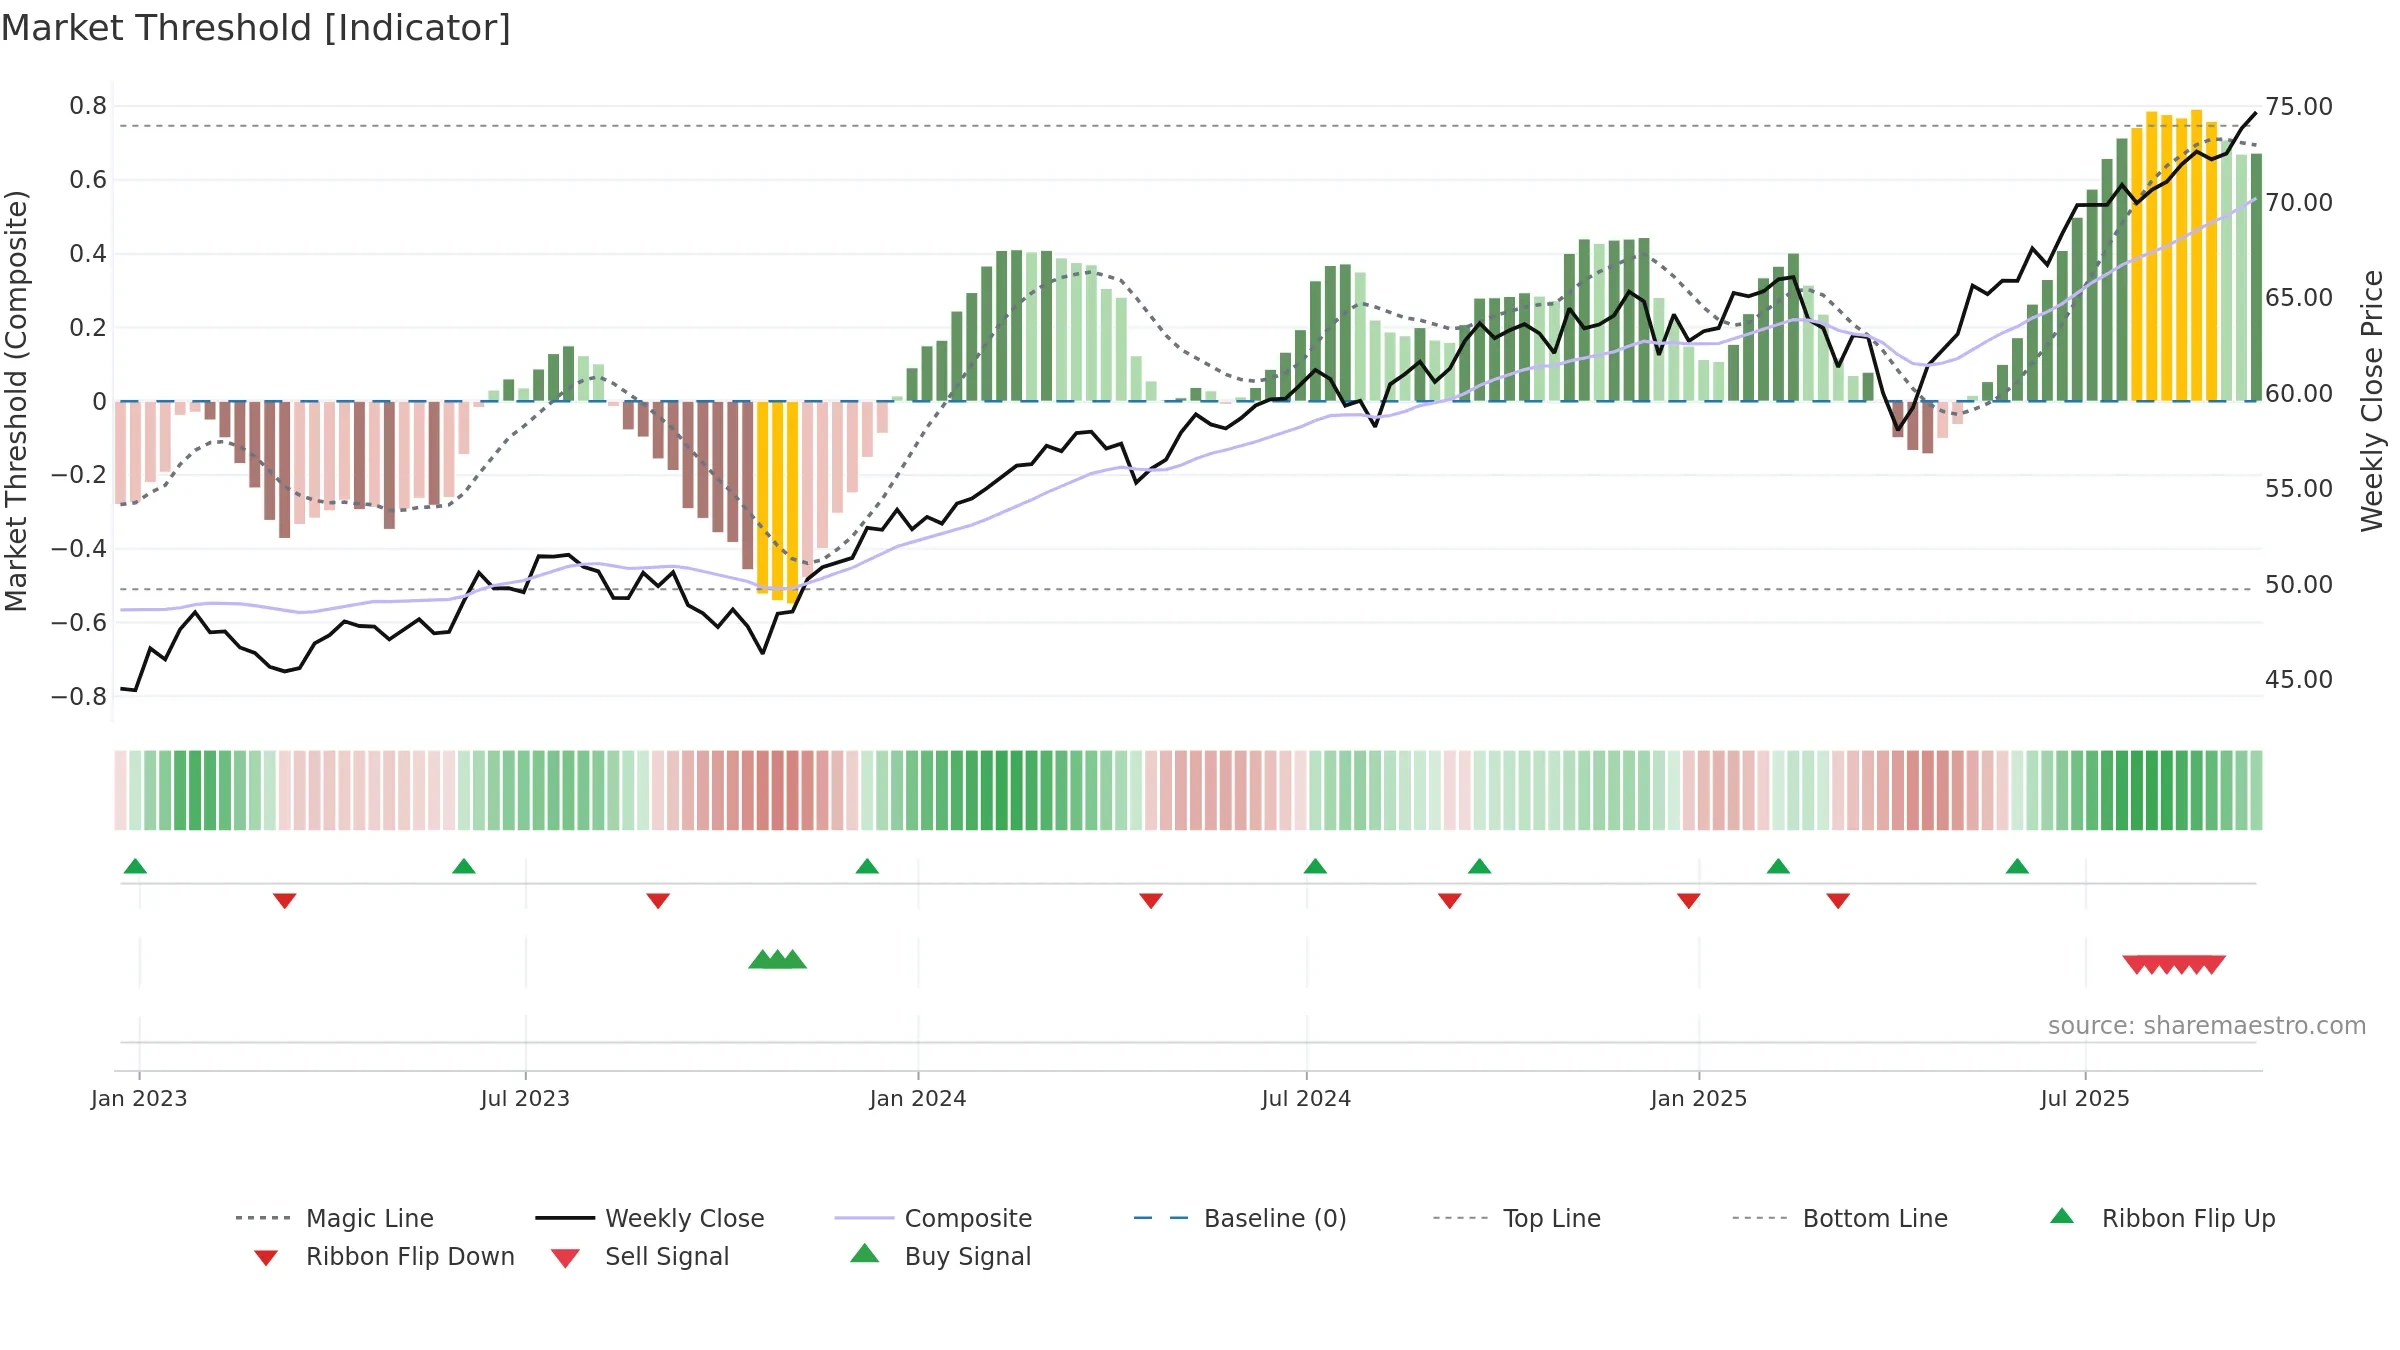The width and height of the screenshot is (2400, 1350).
Task: Click the Ribbon Flip Up triangle at Jul 2024
Action: (1315, 866)
